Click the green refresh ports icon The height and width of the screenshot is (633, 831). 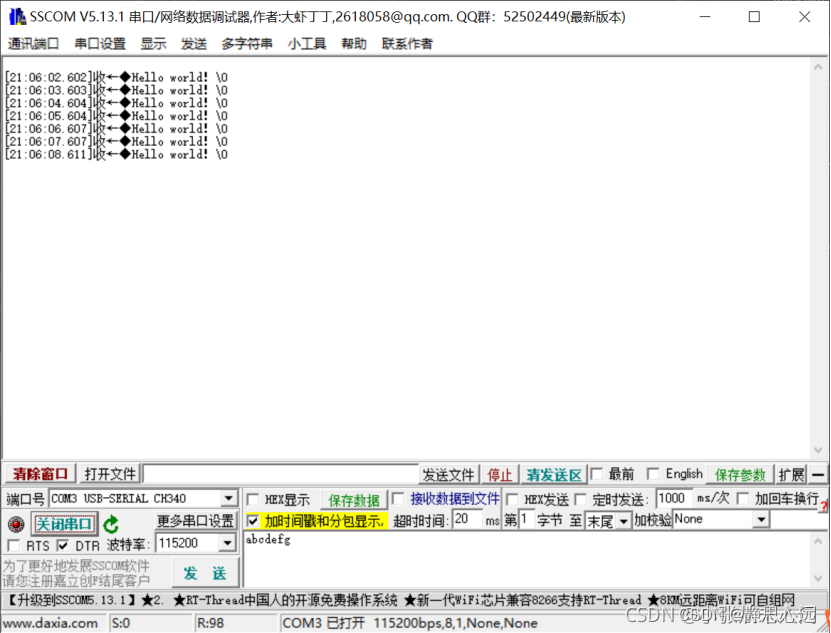pyautogui.click(x=110, y=523)
